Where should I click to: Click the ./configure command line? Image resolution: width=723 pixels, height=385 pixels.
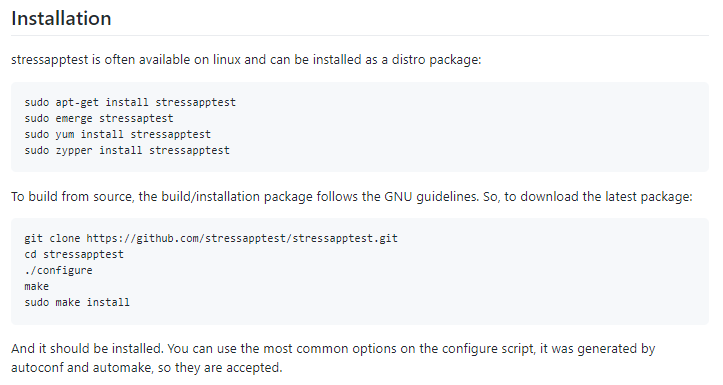pyautogui.click(x=58, y=271)
